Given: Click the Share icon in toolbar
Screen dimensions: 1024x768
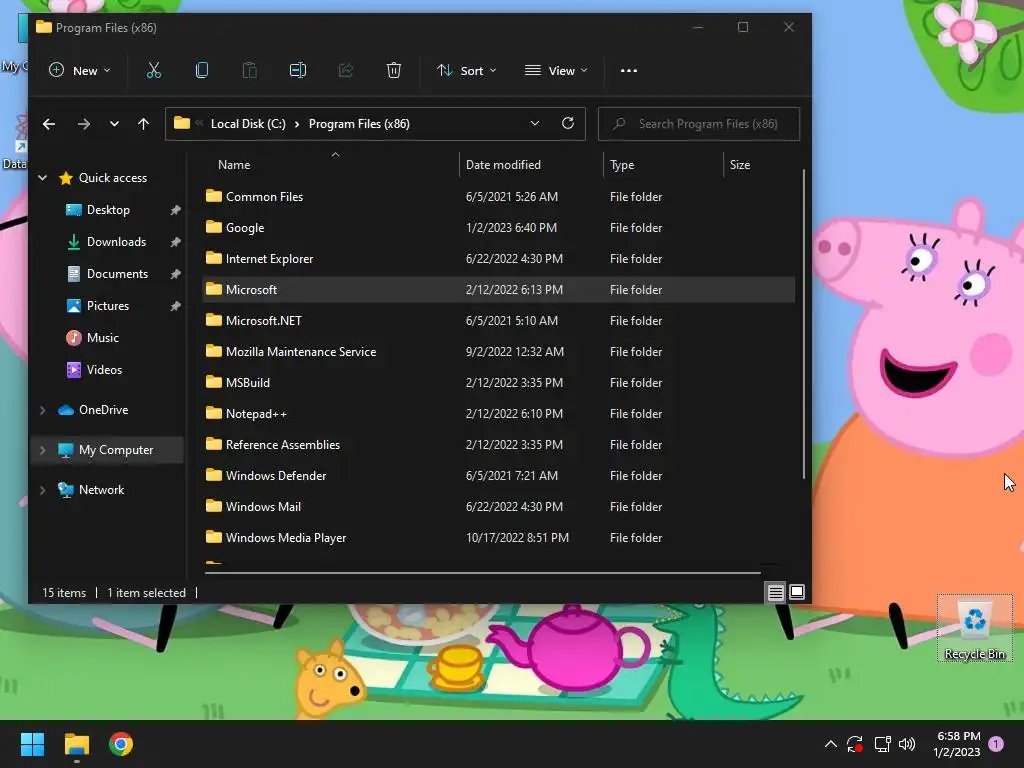Looking at the screenshot, I should pyautogui.click(x=345, y=71).
